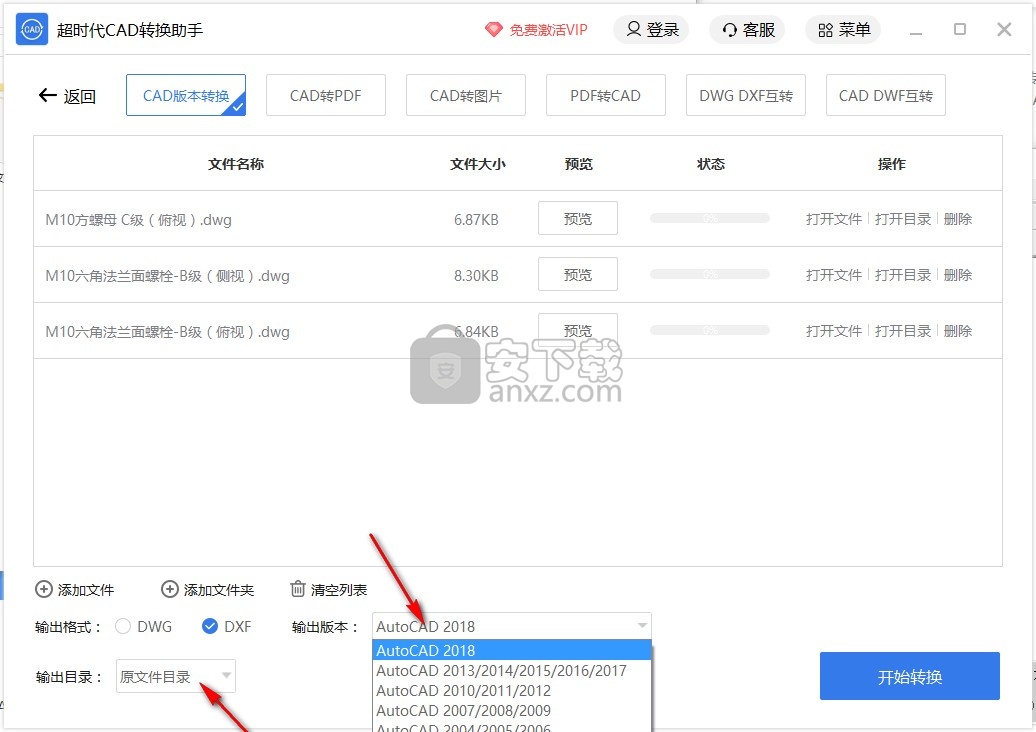Click the 添加文件夹 plus icon

pyautogui.click(x=170, y=589)
